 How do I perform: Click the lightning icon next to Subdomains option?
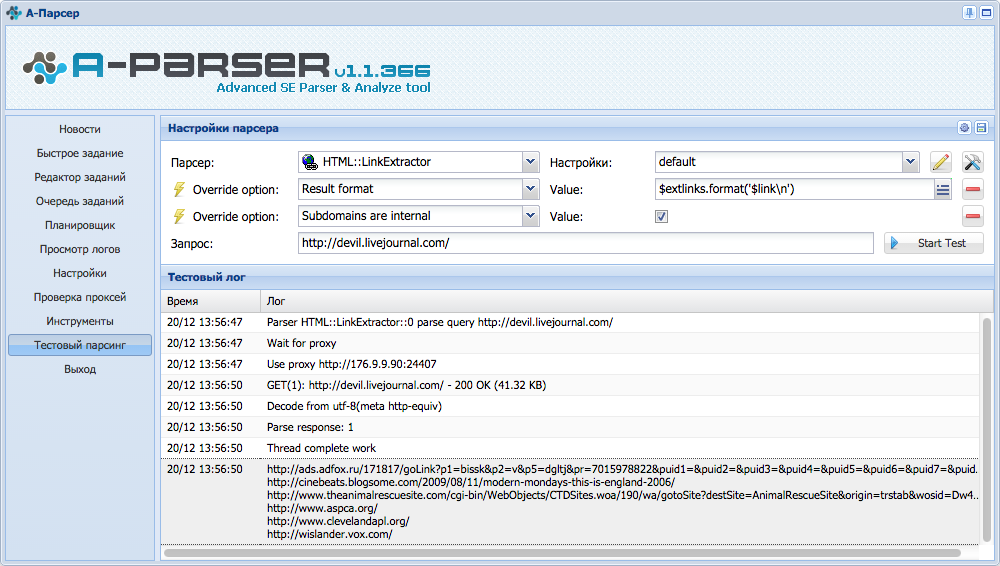(179, 216)
